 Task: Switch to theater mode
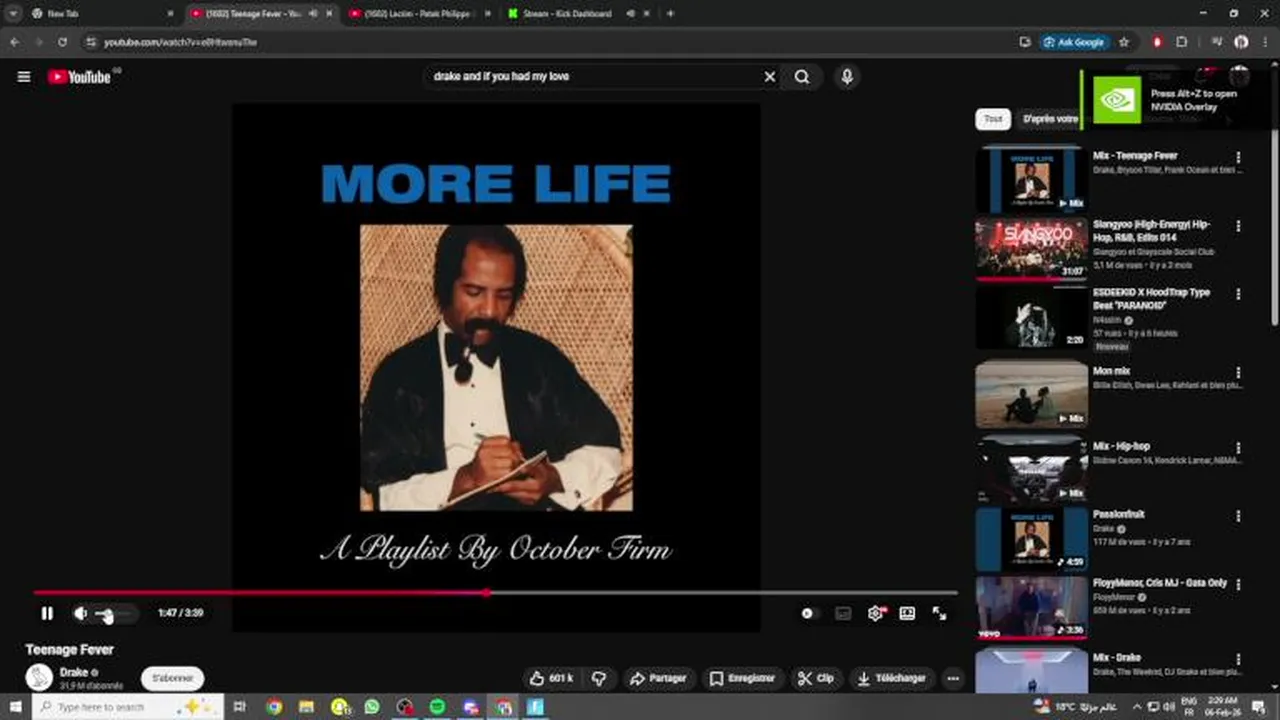907,614
